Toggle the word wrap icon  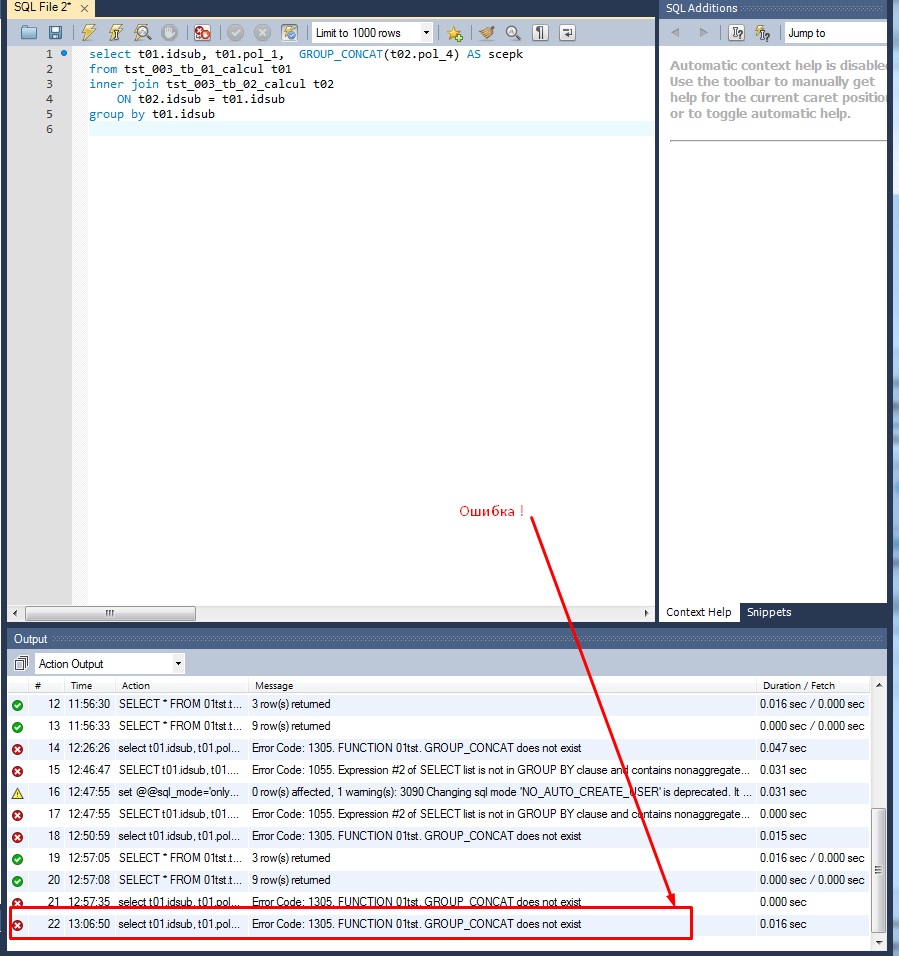567,33
